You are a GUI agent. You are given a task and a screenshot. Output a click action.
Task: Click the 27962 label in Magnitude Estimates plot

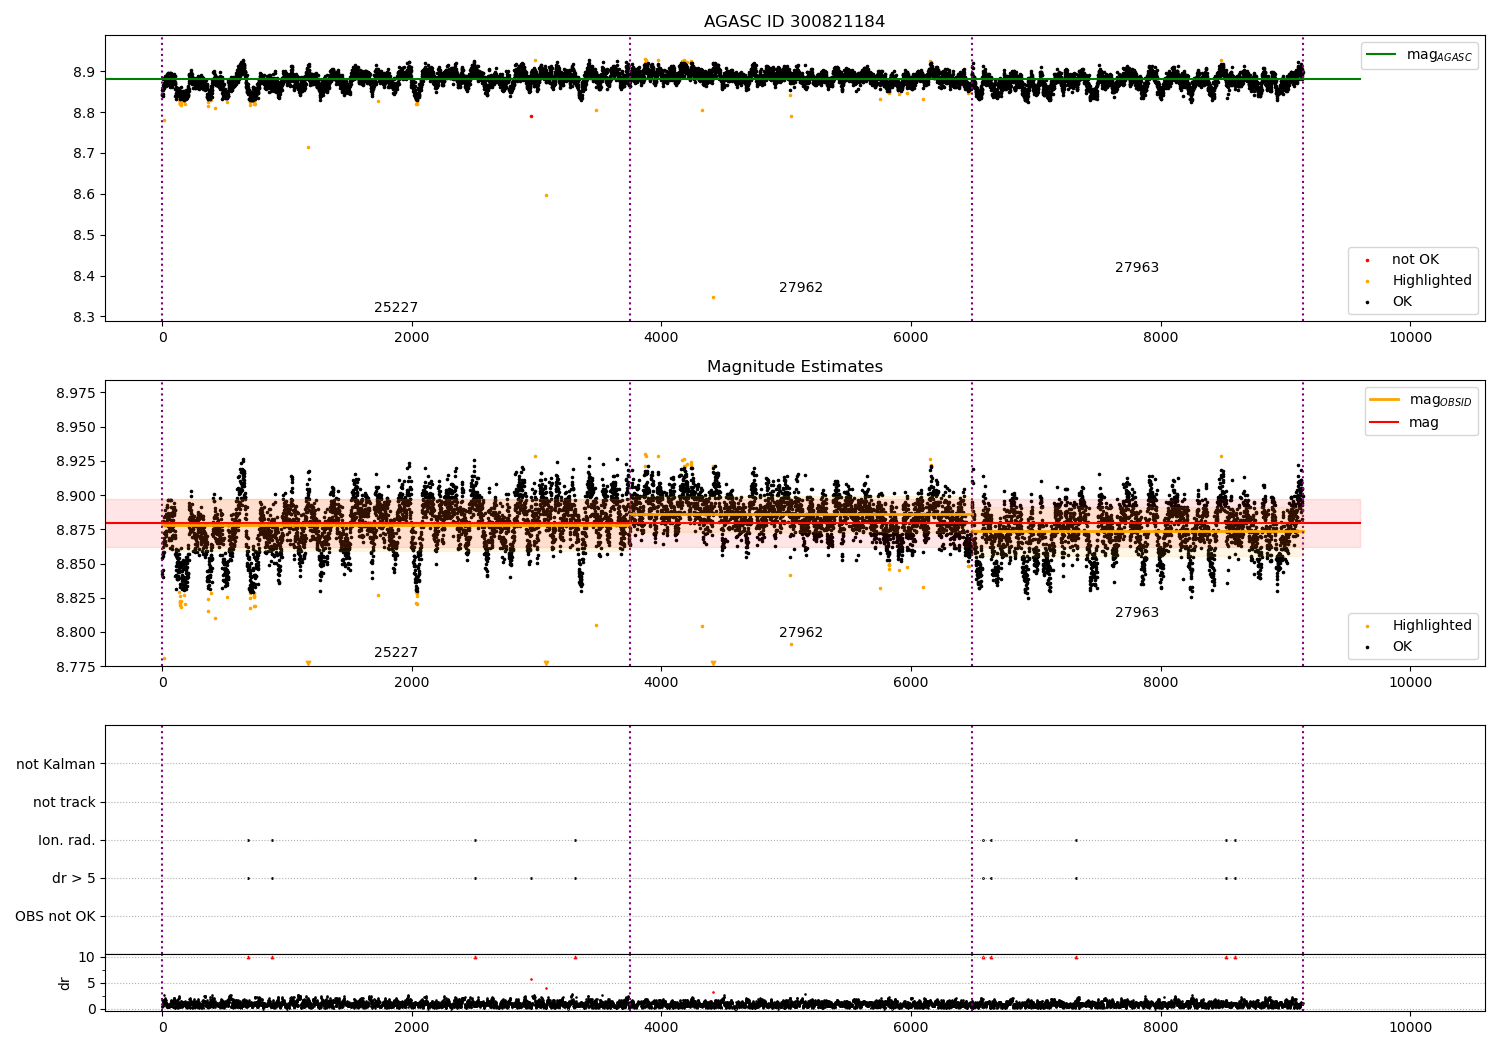point(801,632)
